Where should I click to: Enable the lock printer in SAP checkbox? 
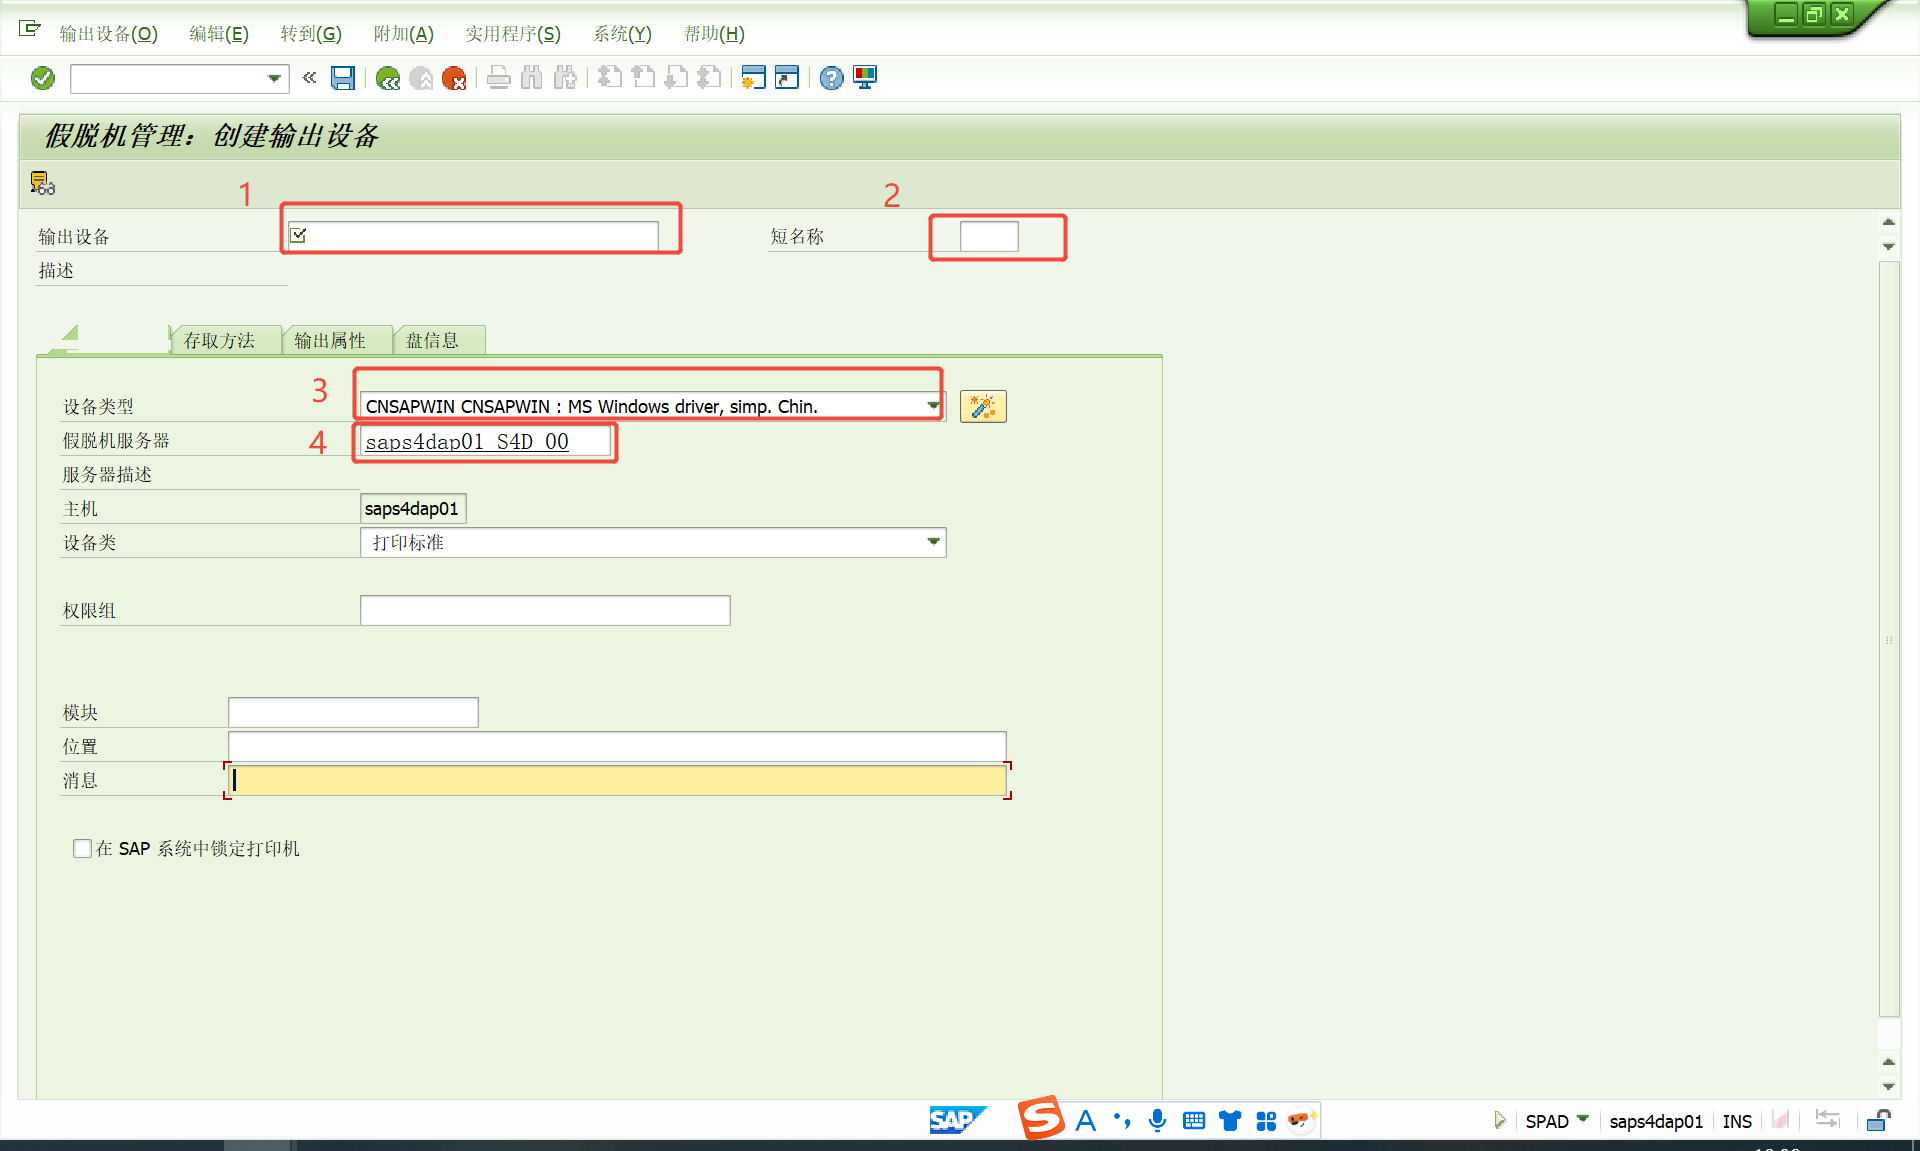pos(82,848)
